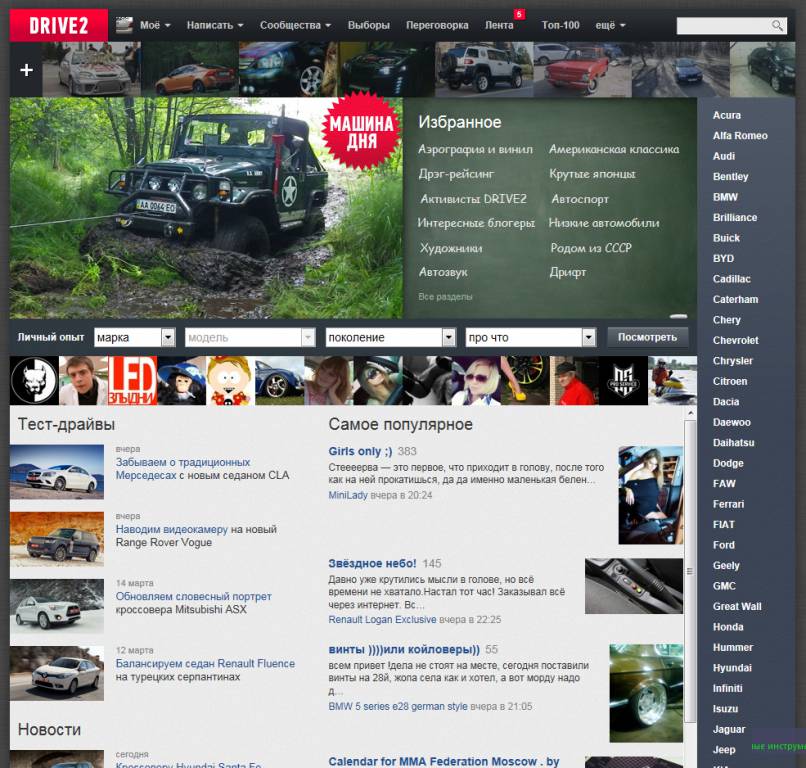The width and height of the screenshot is (806, 768).
Task: Expand the марка dropdown
Action: (x=168, y=338)
